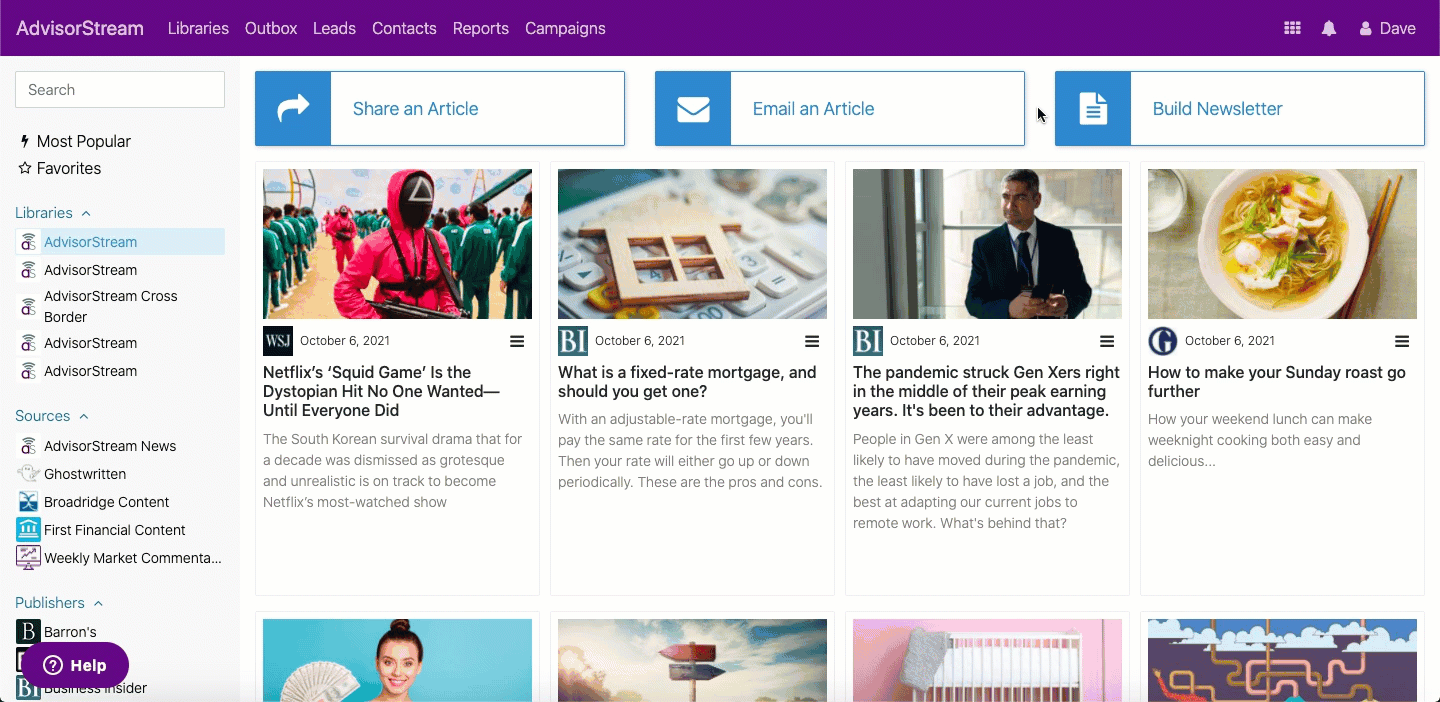Open the signpost arrows article thumbnail

pyautogui.click(x=692, y=660)
